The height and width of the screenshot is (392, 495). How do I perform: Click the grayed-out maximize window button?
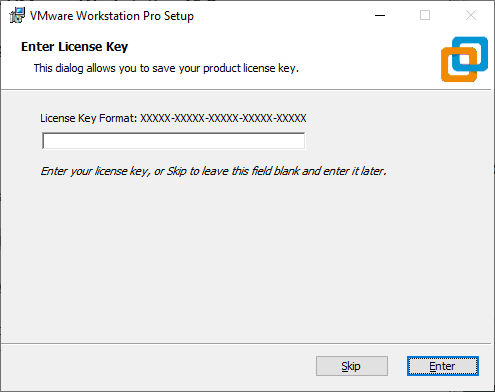(425, 15)
